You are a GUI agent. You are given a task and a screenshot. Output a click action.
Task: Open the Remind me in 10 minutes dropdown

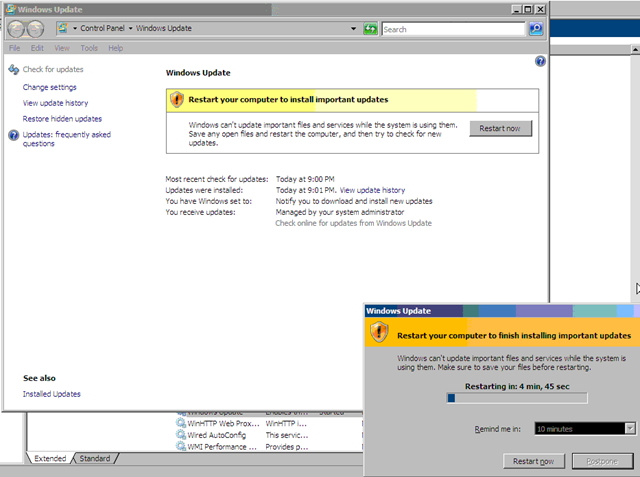tap(585, 428)
